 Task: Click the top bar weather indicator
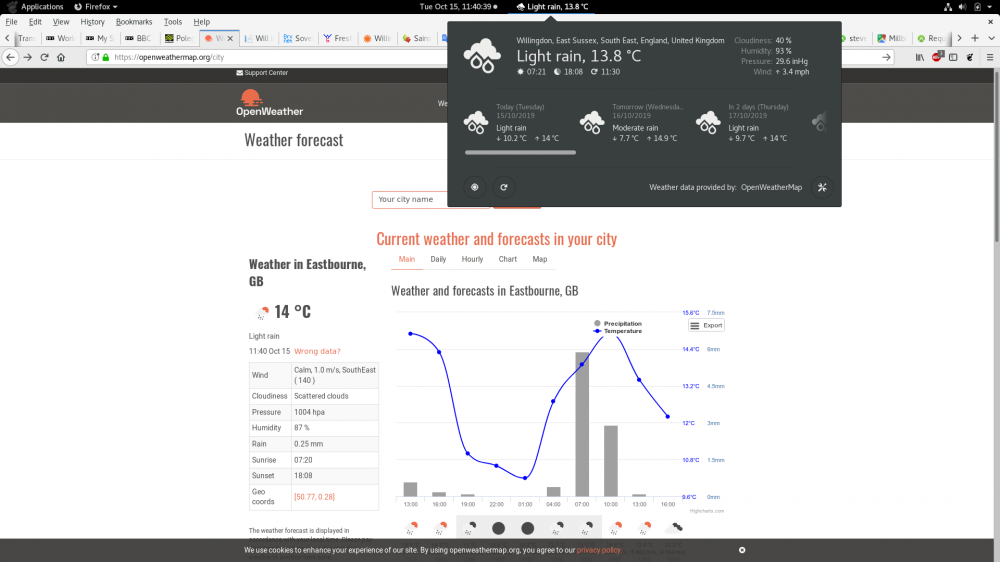click(552, 6)
